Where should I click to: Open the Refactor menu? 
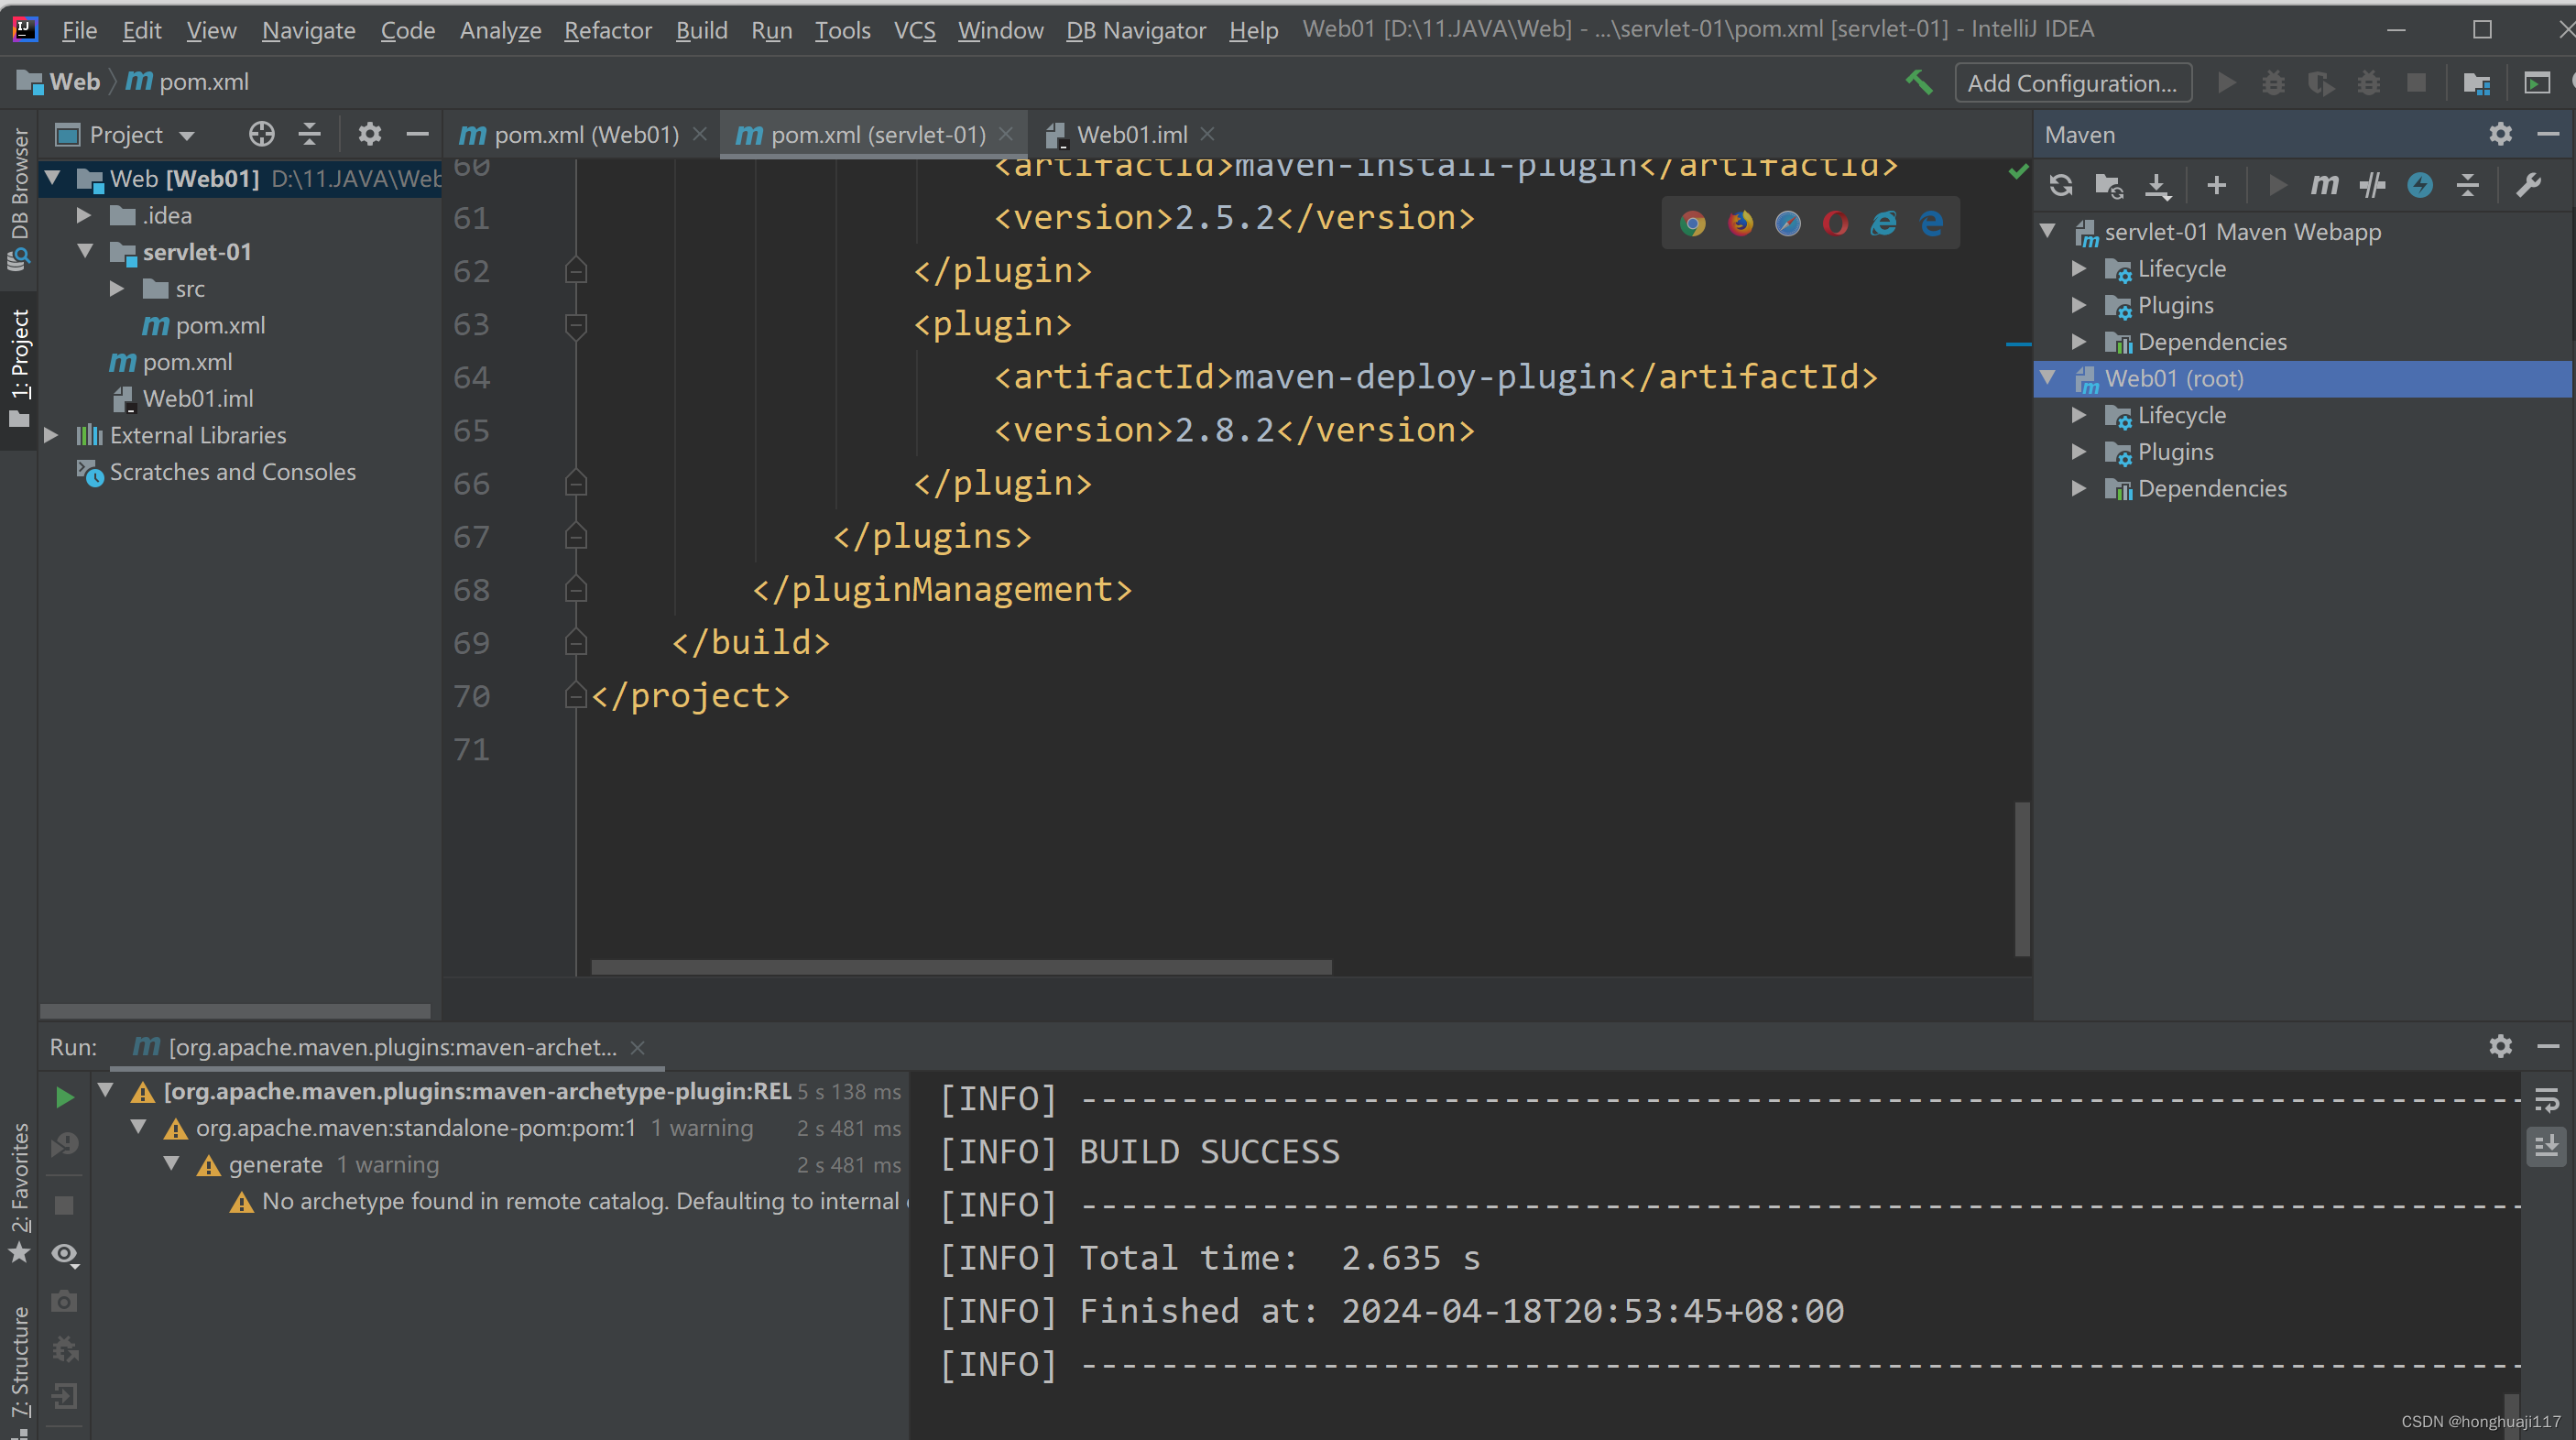(x=607, y=30)
